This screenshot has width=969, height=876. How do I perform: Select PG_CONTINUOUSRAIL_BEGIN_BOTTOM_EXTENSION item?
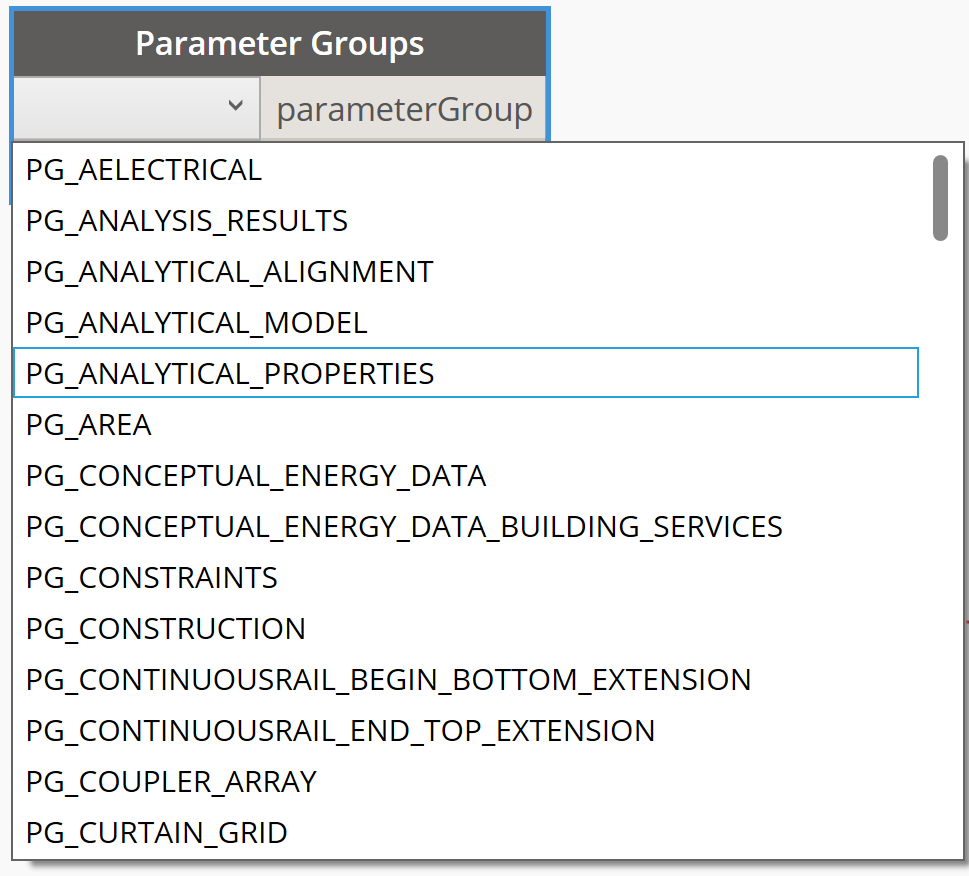click(x=388, y=680)
